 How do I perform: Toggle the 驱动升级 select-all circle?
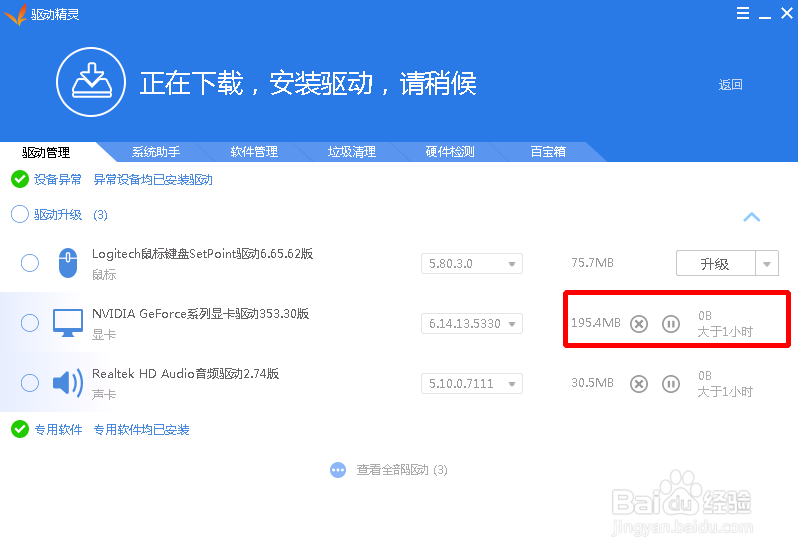click(20, 214)
